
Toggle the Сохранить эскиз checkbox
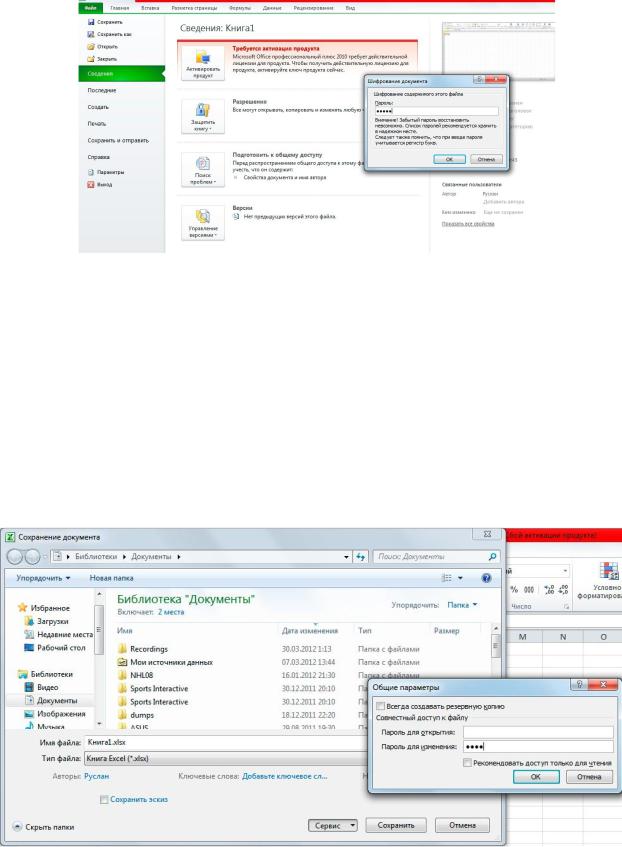(x=104, y=799)
